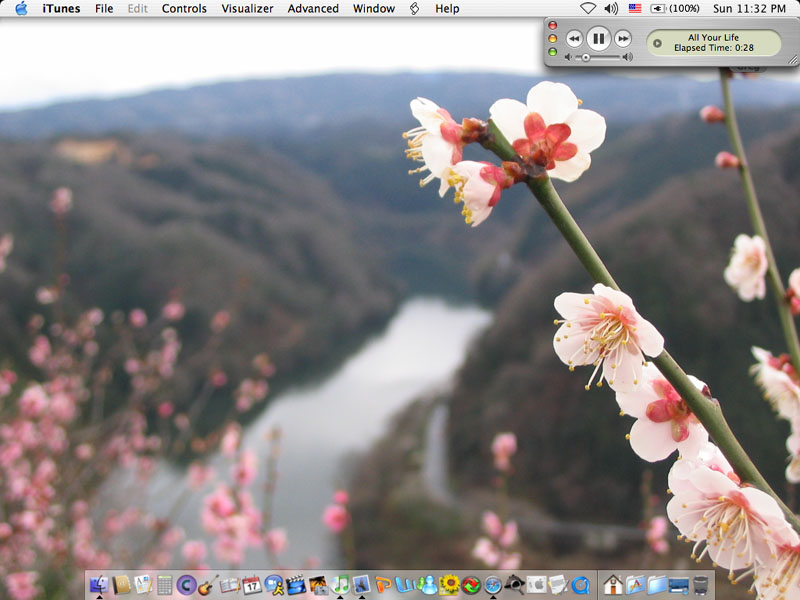Go back to the previous track

(574, 39)
